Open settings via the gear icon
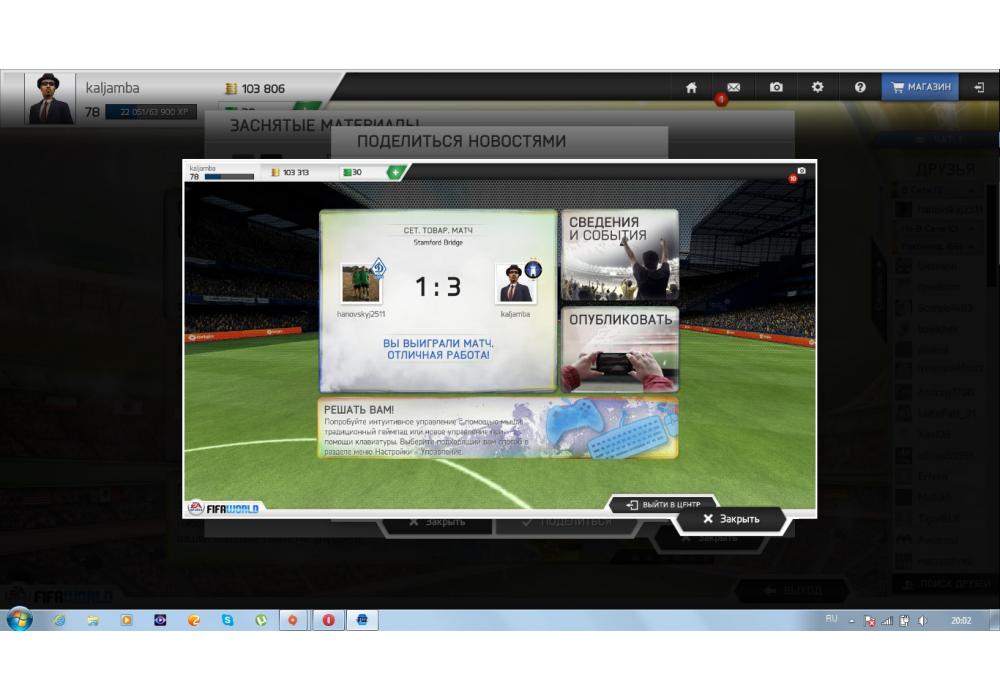This screenshot has width=1000, height=700. click(818, 88)
